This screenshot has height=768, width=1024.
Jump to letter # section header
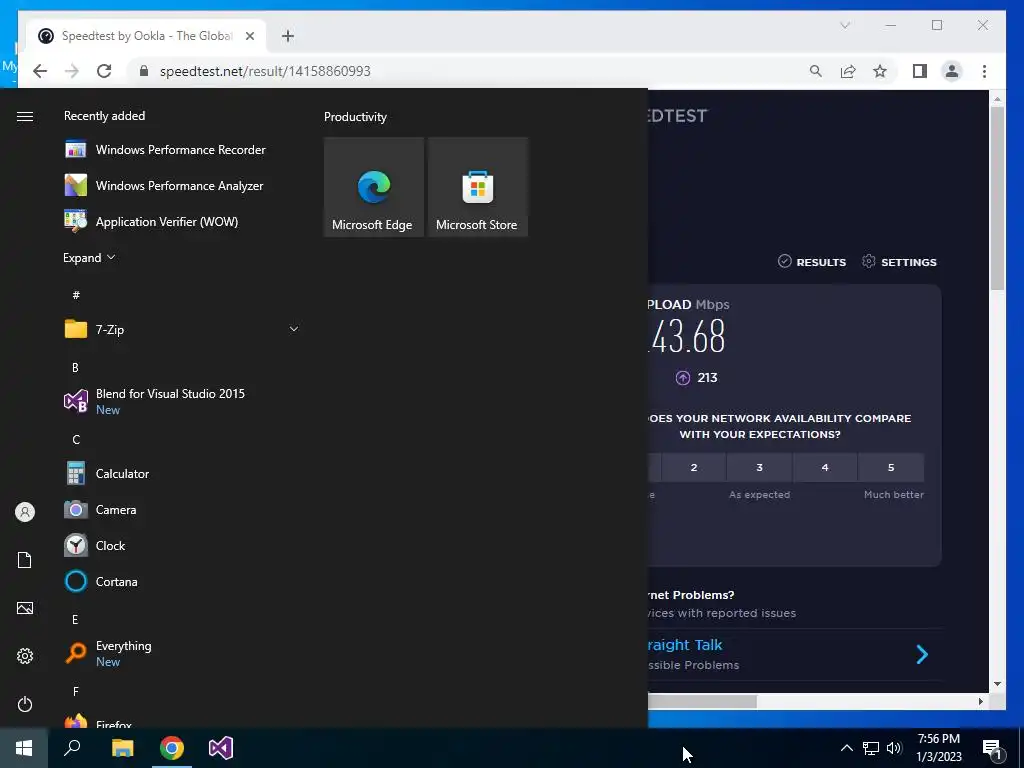pyautogui.click(x=76, y=295)
